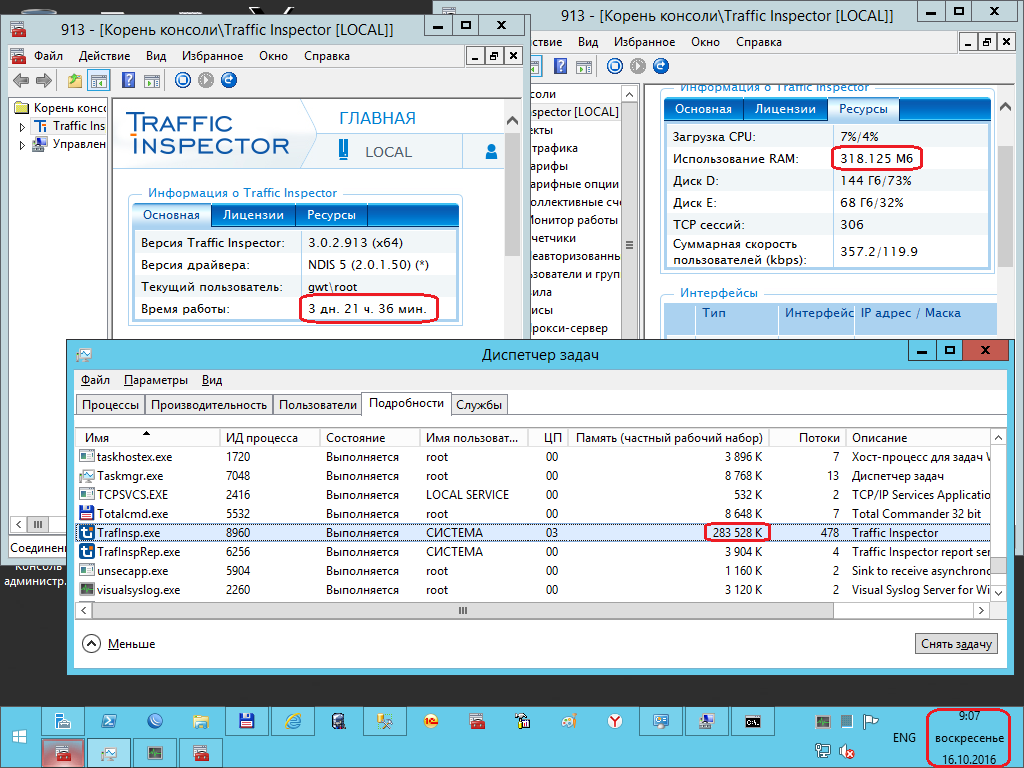The width and height of the screenshot is (1024, 768).
Task: Toggle the console tree icon in ГЛАВНАЯ window toolbar
Action: (x=99, y=81)
